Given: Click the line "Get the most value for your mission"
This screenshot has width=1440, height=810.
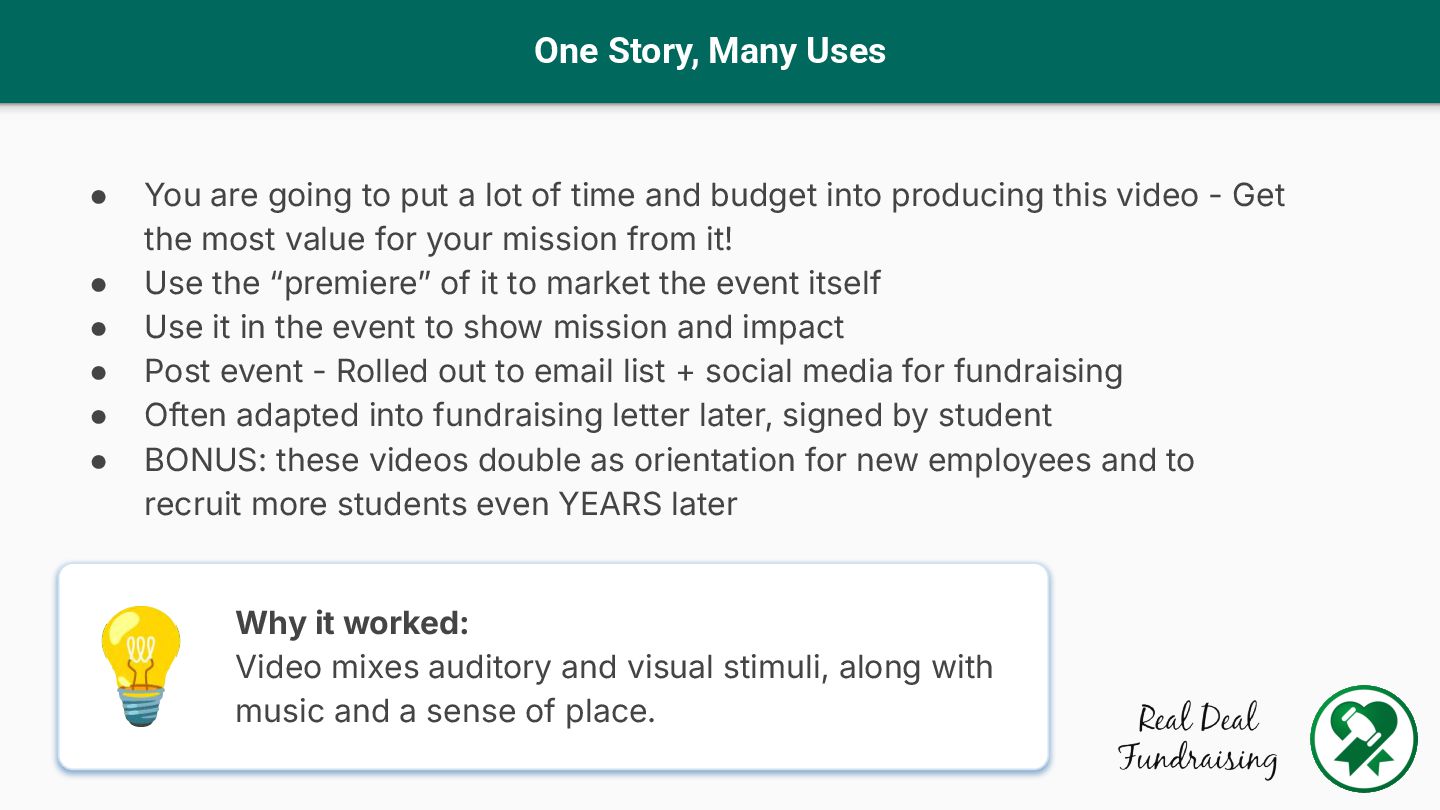Looking at the screenshot, I should point(438,239).
